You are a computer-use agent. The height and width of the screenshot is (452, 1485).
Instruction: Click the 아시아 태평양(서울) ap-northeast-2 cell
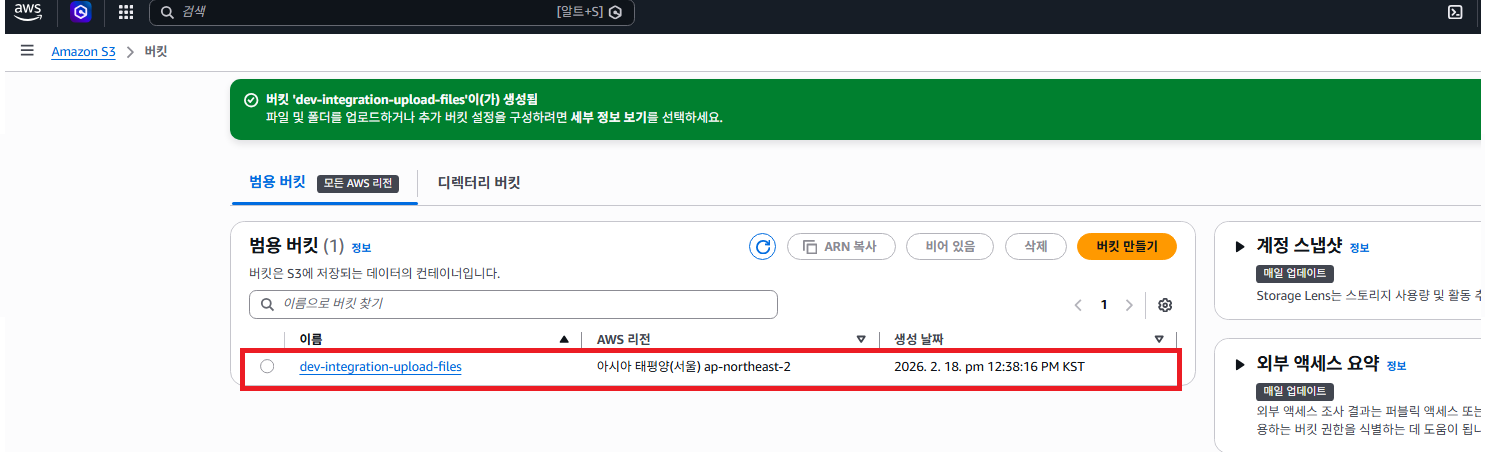tap(694, 367)
